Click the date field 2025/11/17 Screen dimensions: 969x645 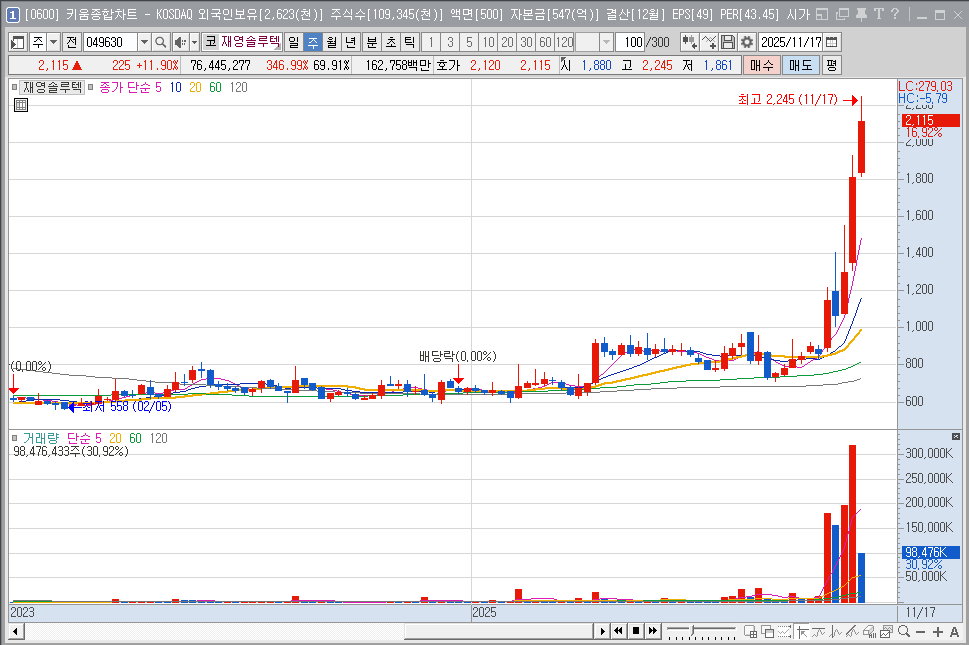(x=791, y=42)
